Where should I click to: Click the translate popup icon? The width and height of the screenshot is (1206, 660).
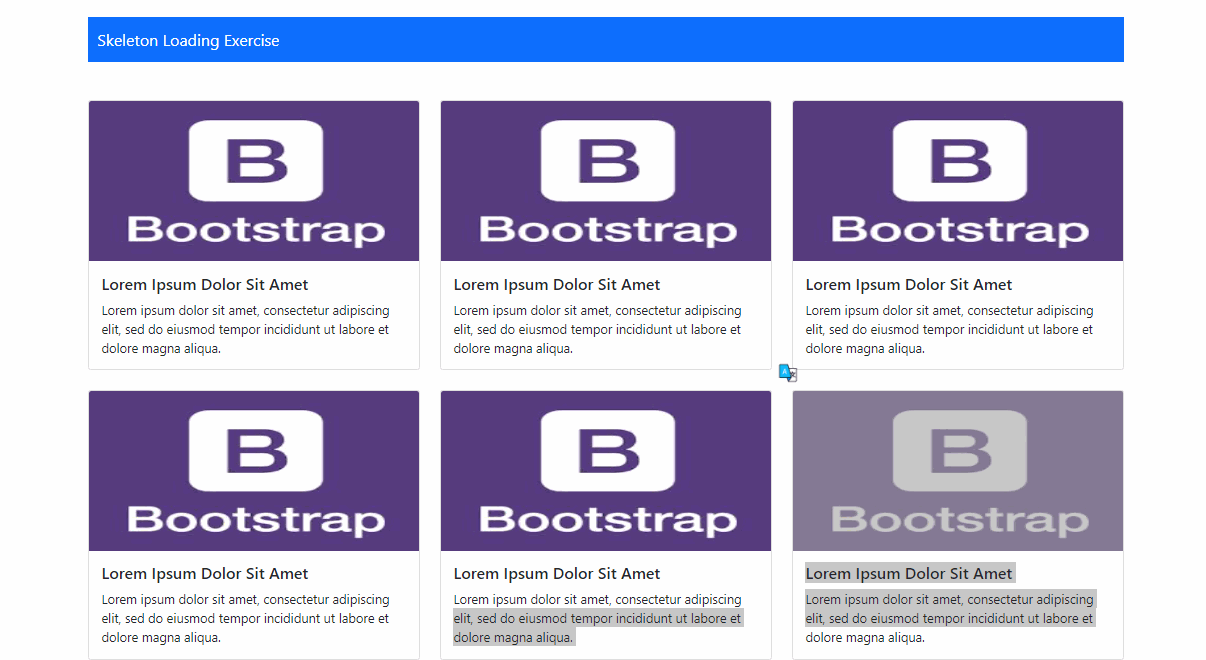(x=787, y=372)
